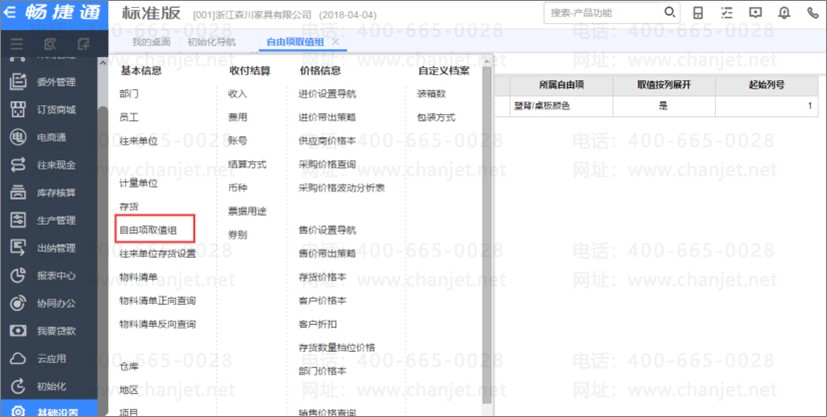Open 账号 under 收付结算
The height and width of the screenshot is (417, 827).
tap(237, 141)
